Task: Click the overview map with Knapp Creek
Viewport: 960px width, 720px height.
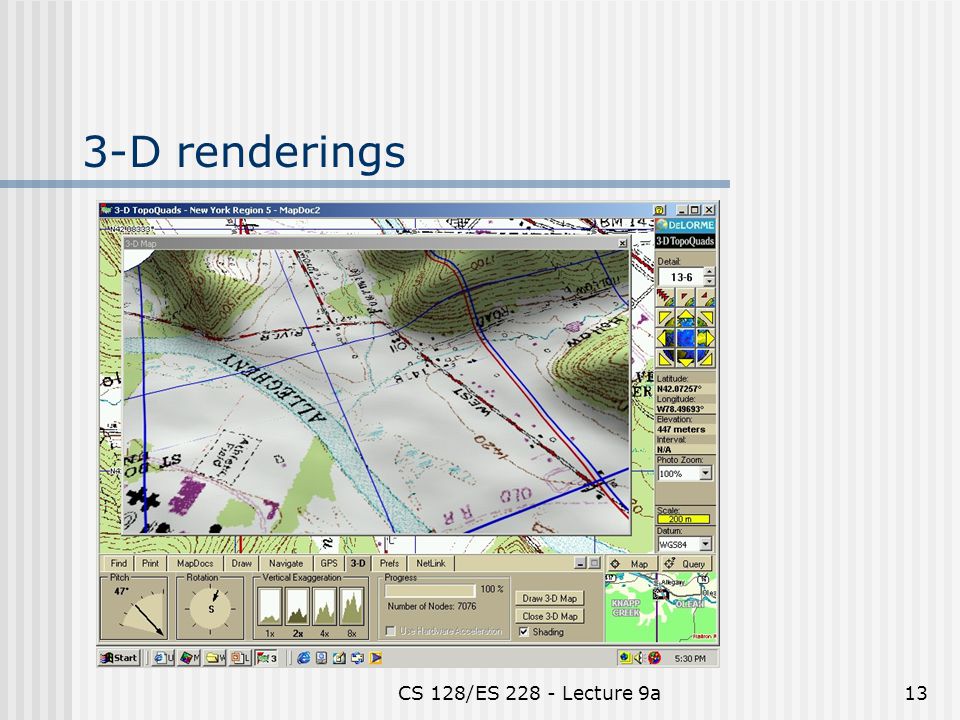Action: (661, 607)
